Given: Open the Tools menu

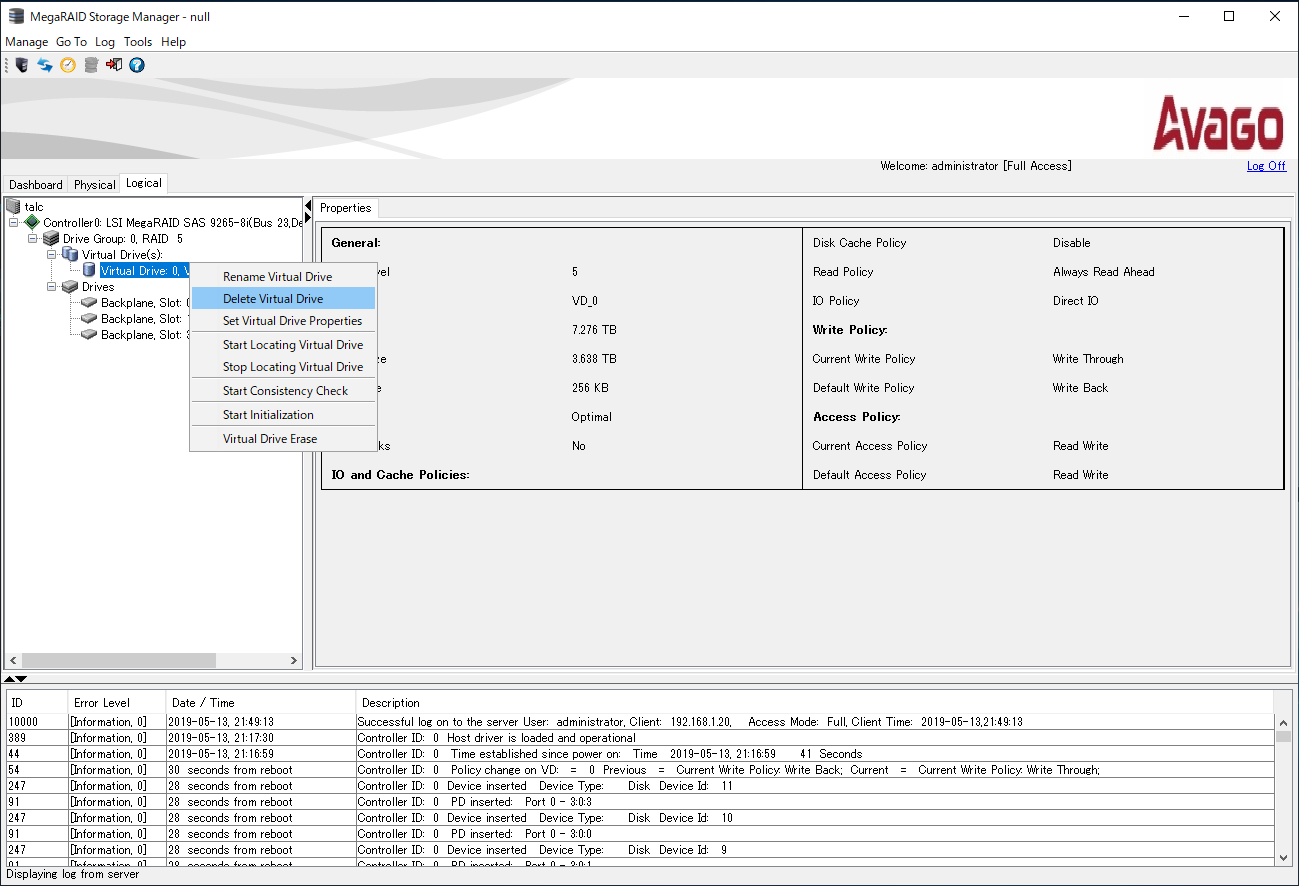Looking at the screenshot, I should [x=138, y=42].
